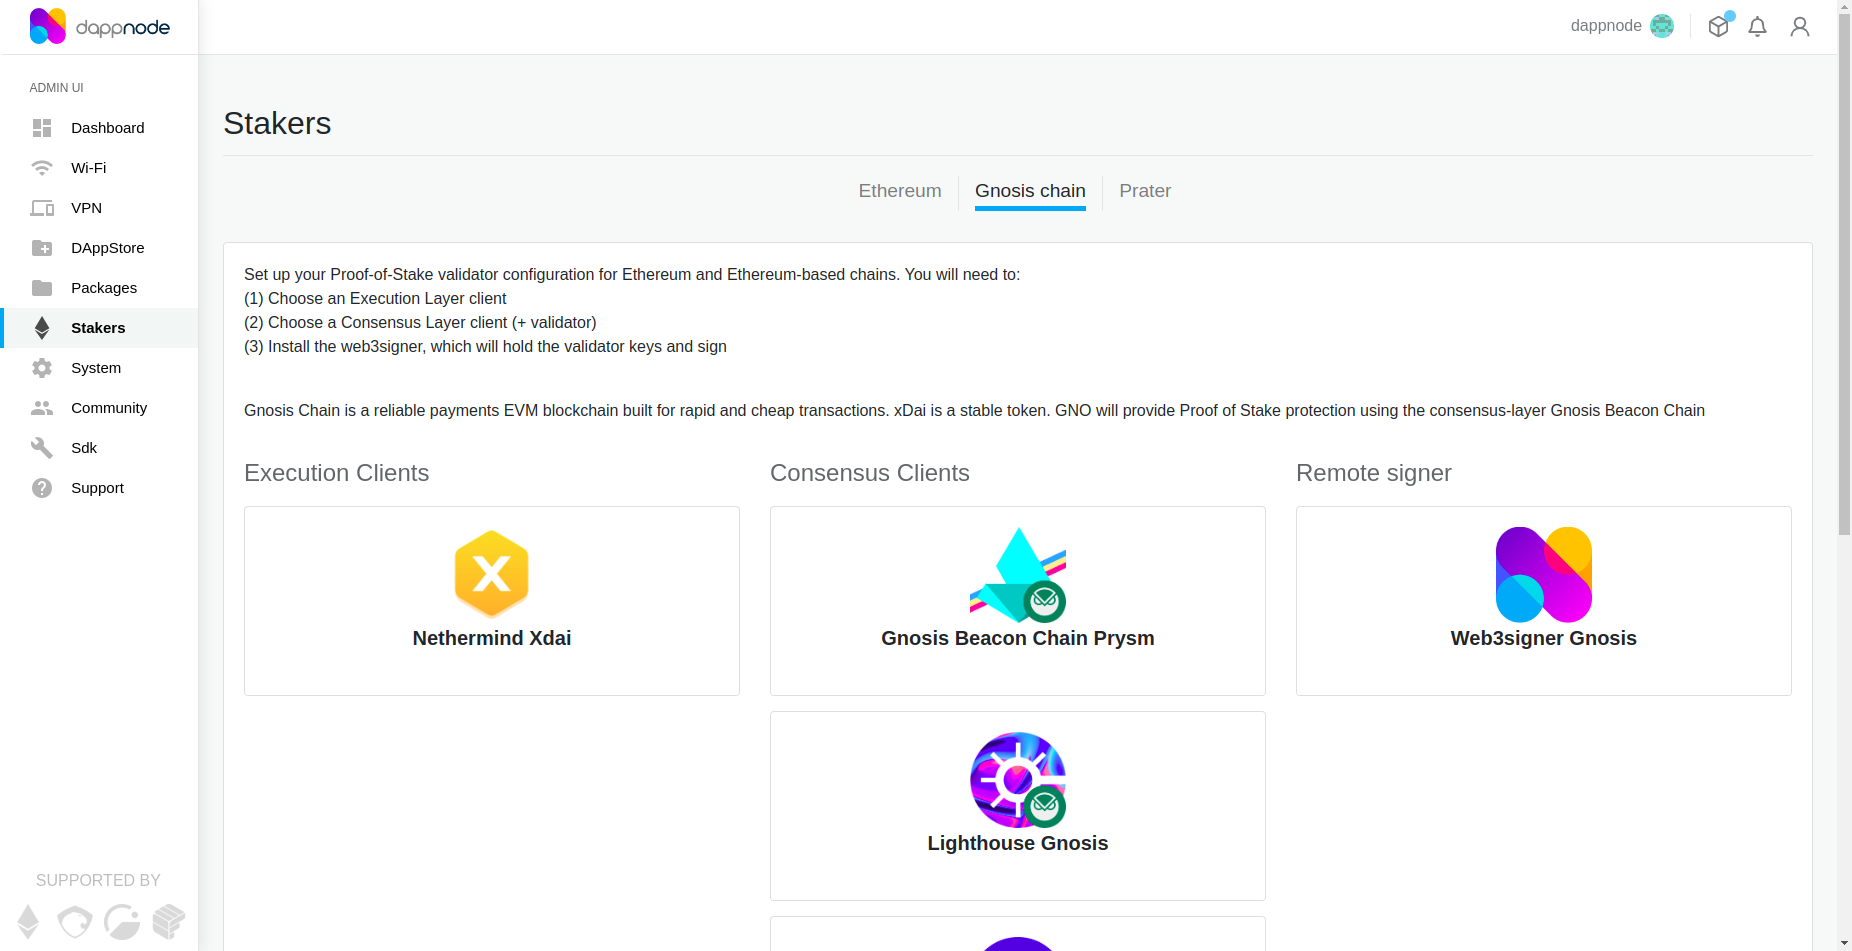
Task: Select Lighthouse Gnosis consensus client
Action: [x=1018, y=806]
